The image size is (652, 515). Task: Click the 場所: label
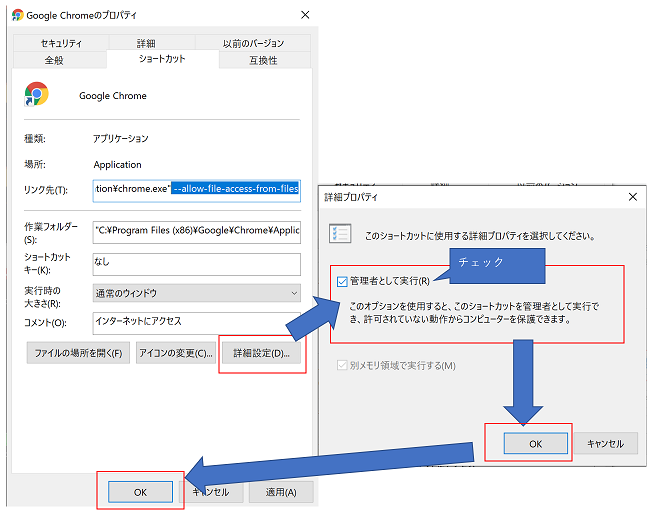click(x=35, y=165)
